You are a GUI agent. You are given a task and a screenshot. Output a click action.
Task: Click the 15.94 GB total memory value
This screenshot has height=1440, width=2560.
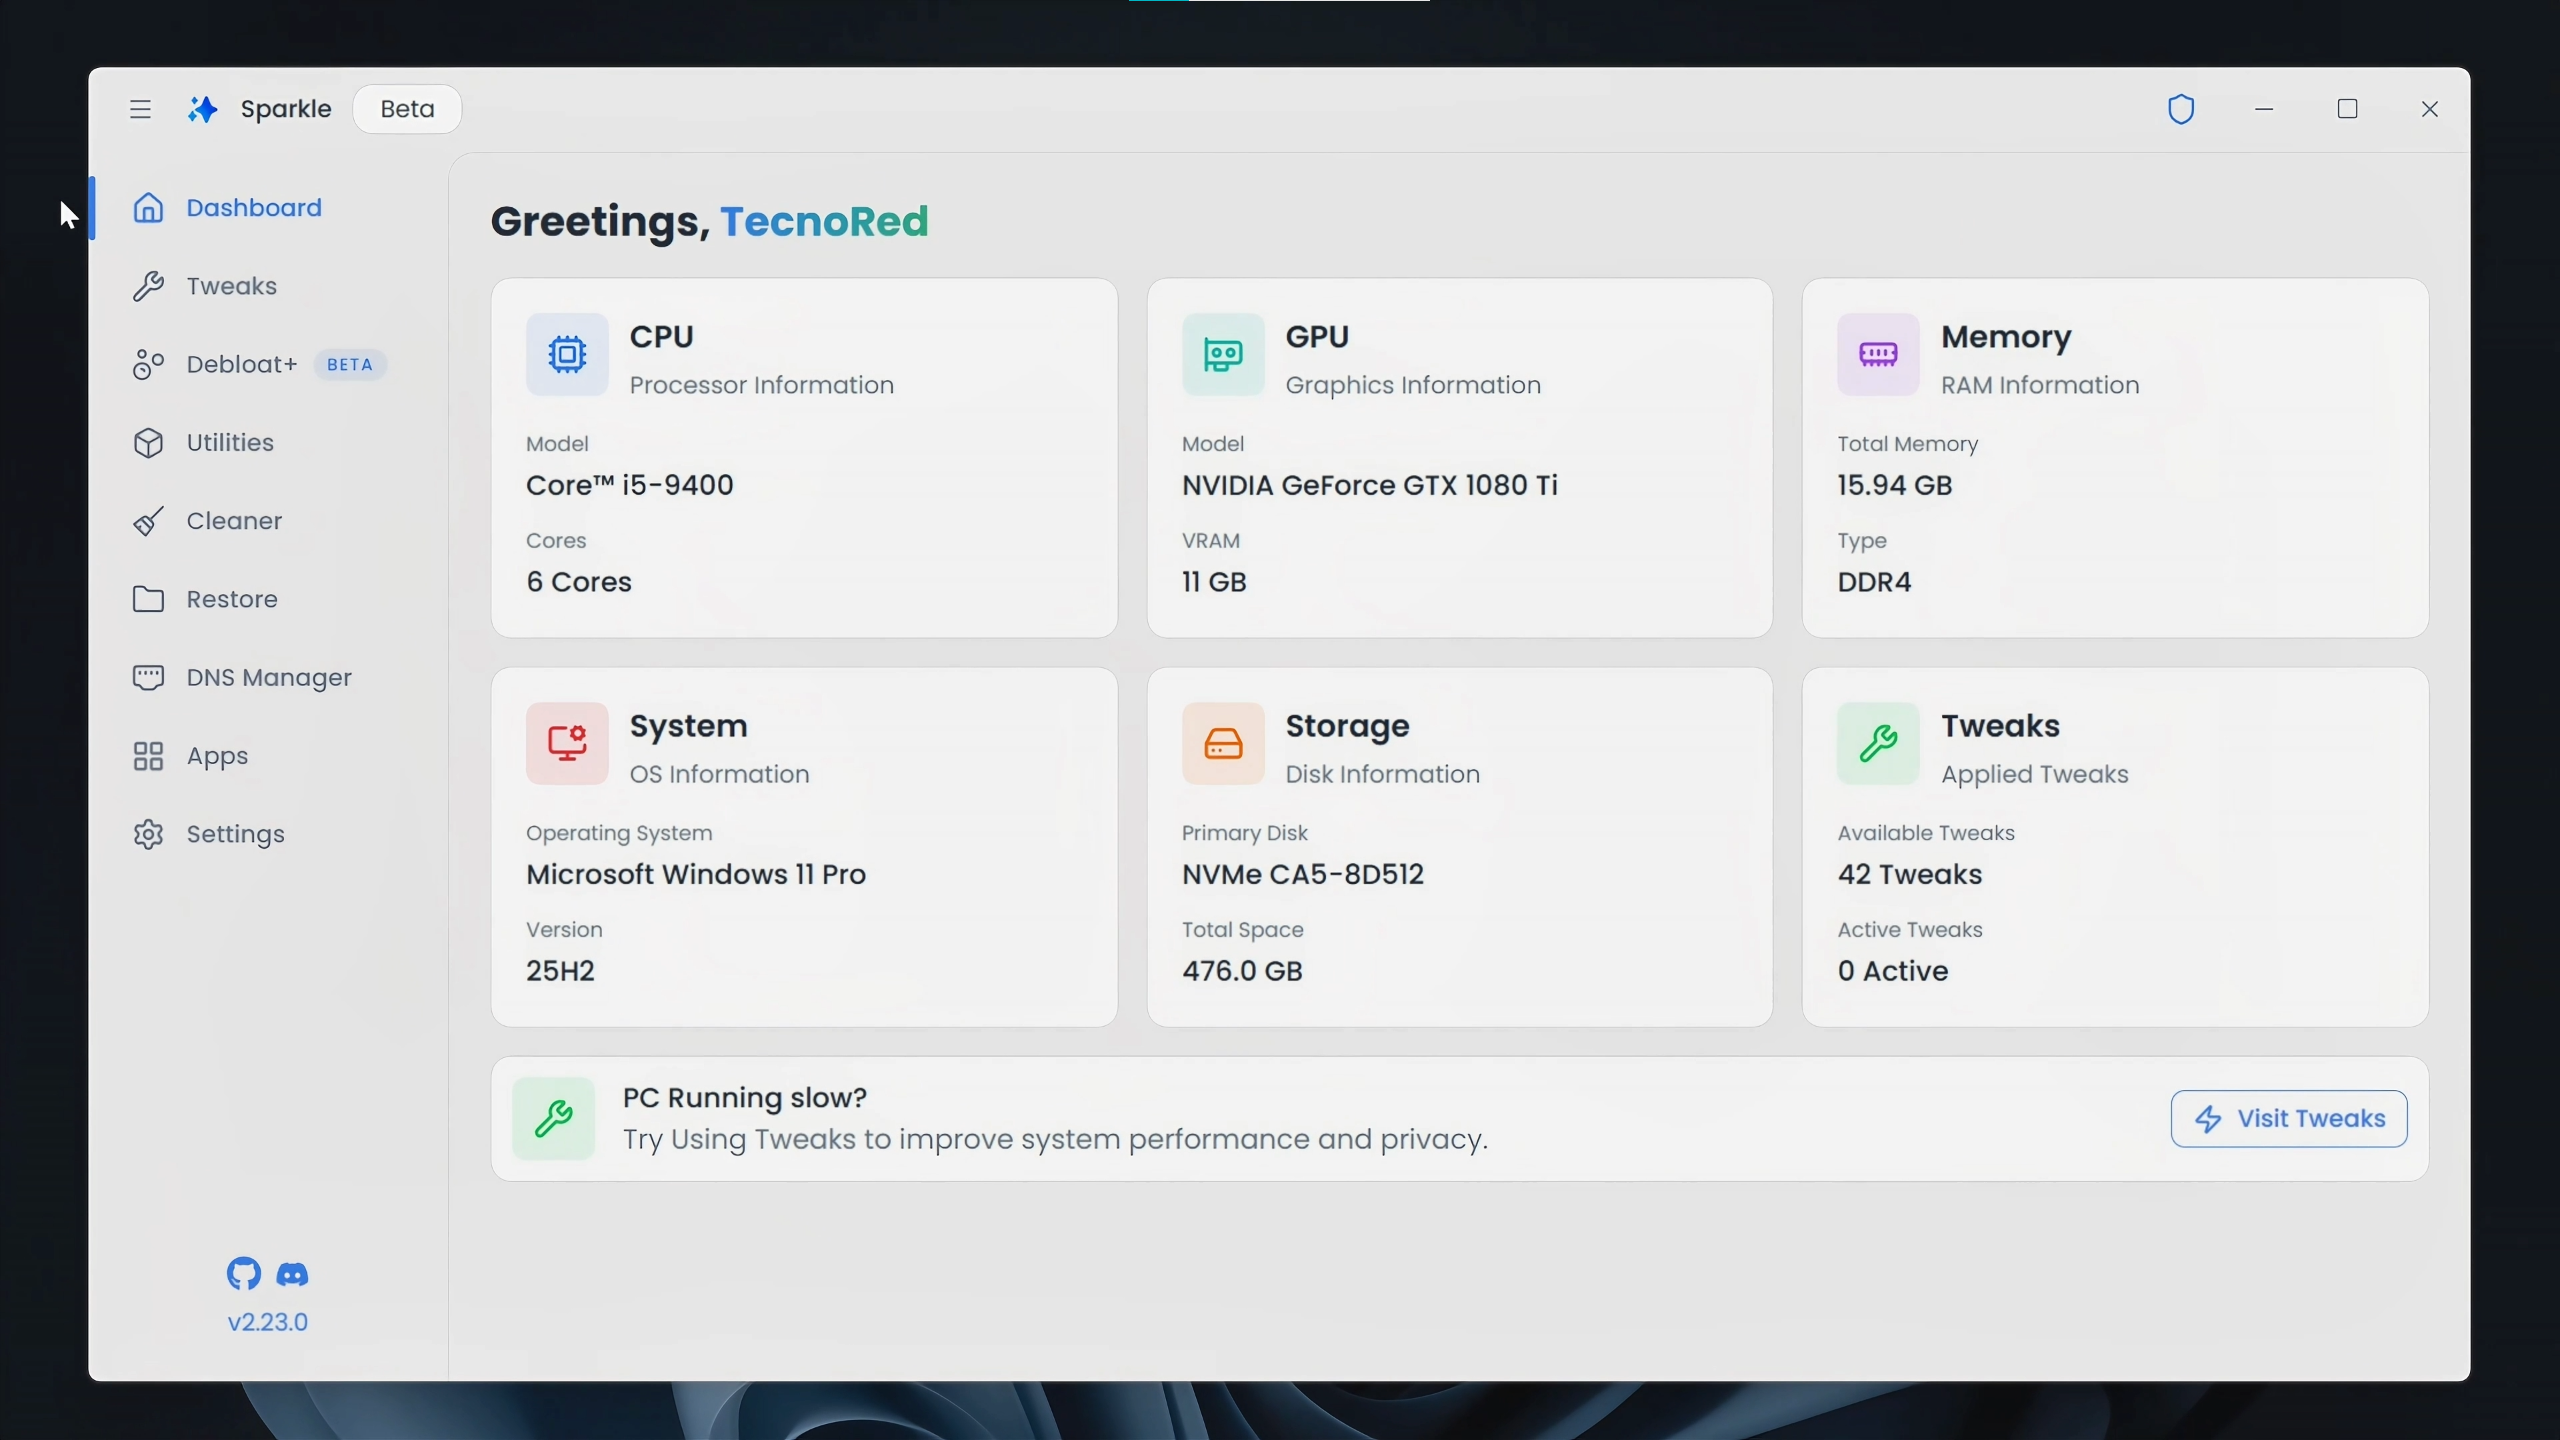click(1895, 485)
